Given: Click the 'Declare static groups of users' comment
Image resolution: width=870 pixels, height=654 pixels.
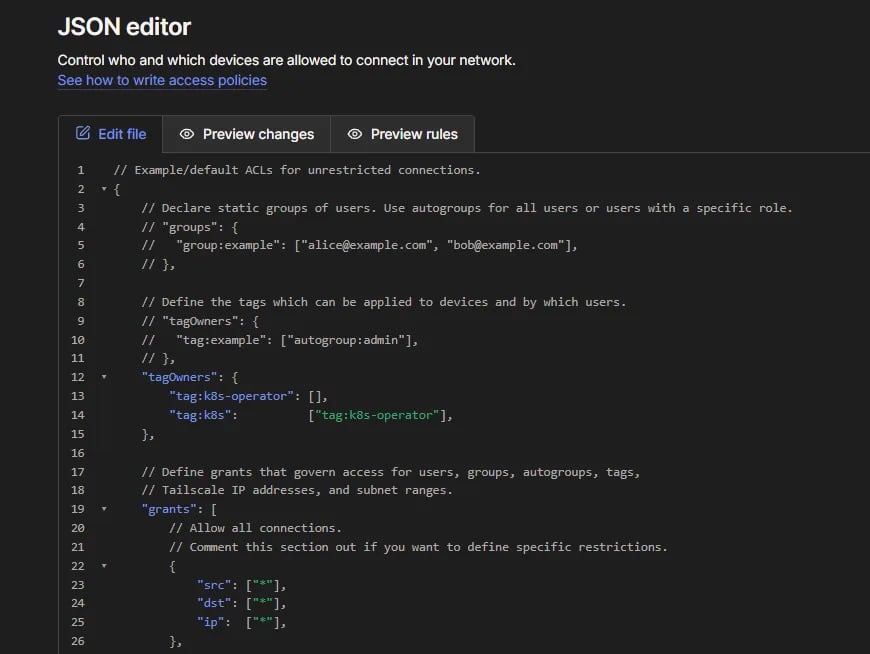Looking at the screenshot, I should click(x=467, y=208).
